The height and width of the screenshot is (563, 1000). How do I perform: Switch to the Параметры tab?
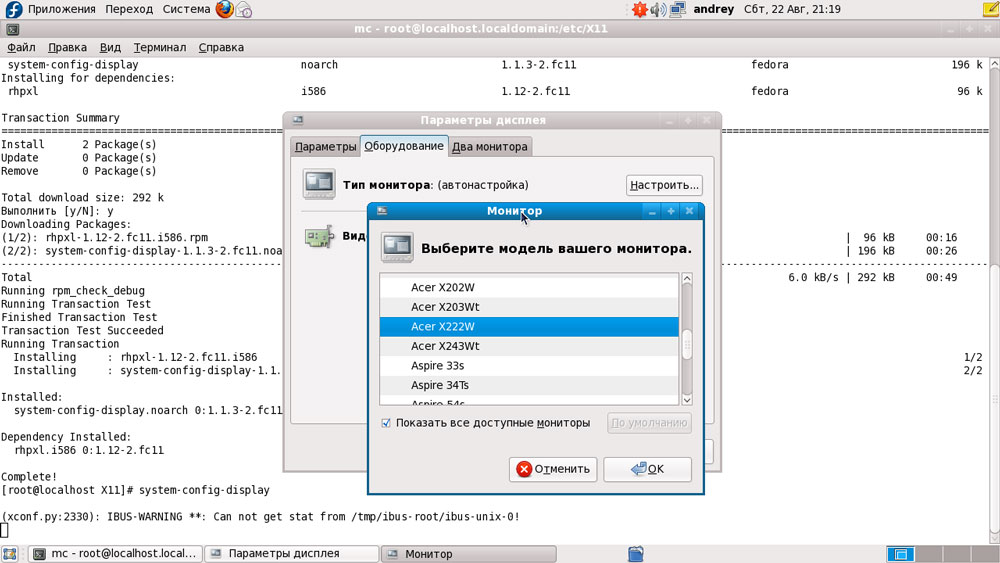click(325, 147)
